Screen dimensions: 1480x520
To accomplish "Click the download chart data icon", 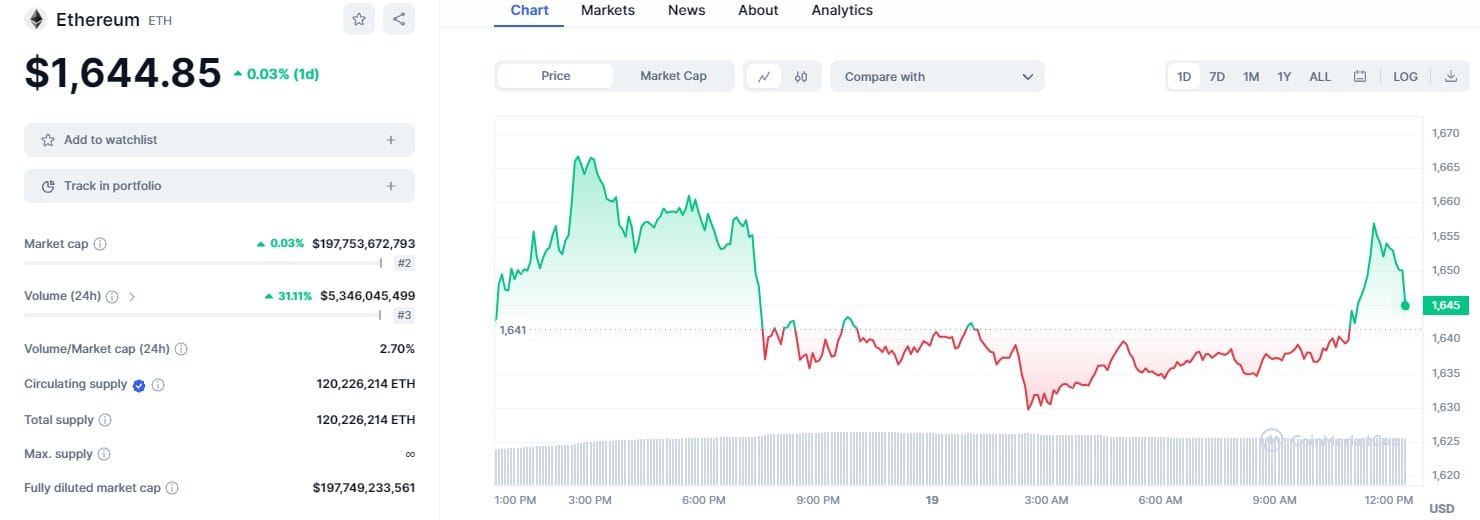I will [1450, 76].
